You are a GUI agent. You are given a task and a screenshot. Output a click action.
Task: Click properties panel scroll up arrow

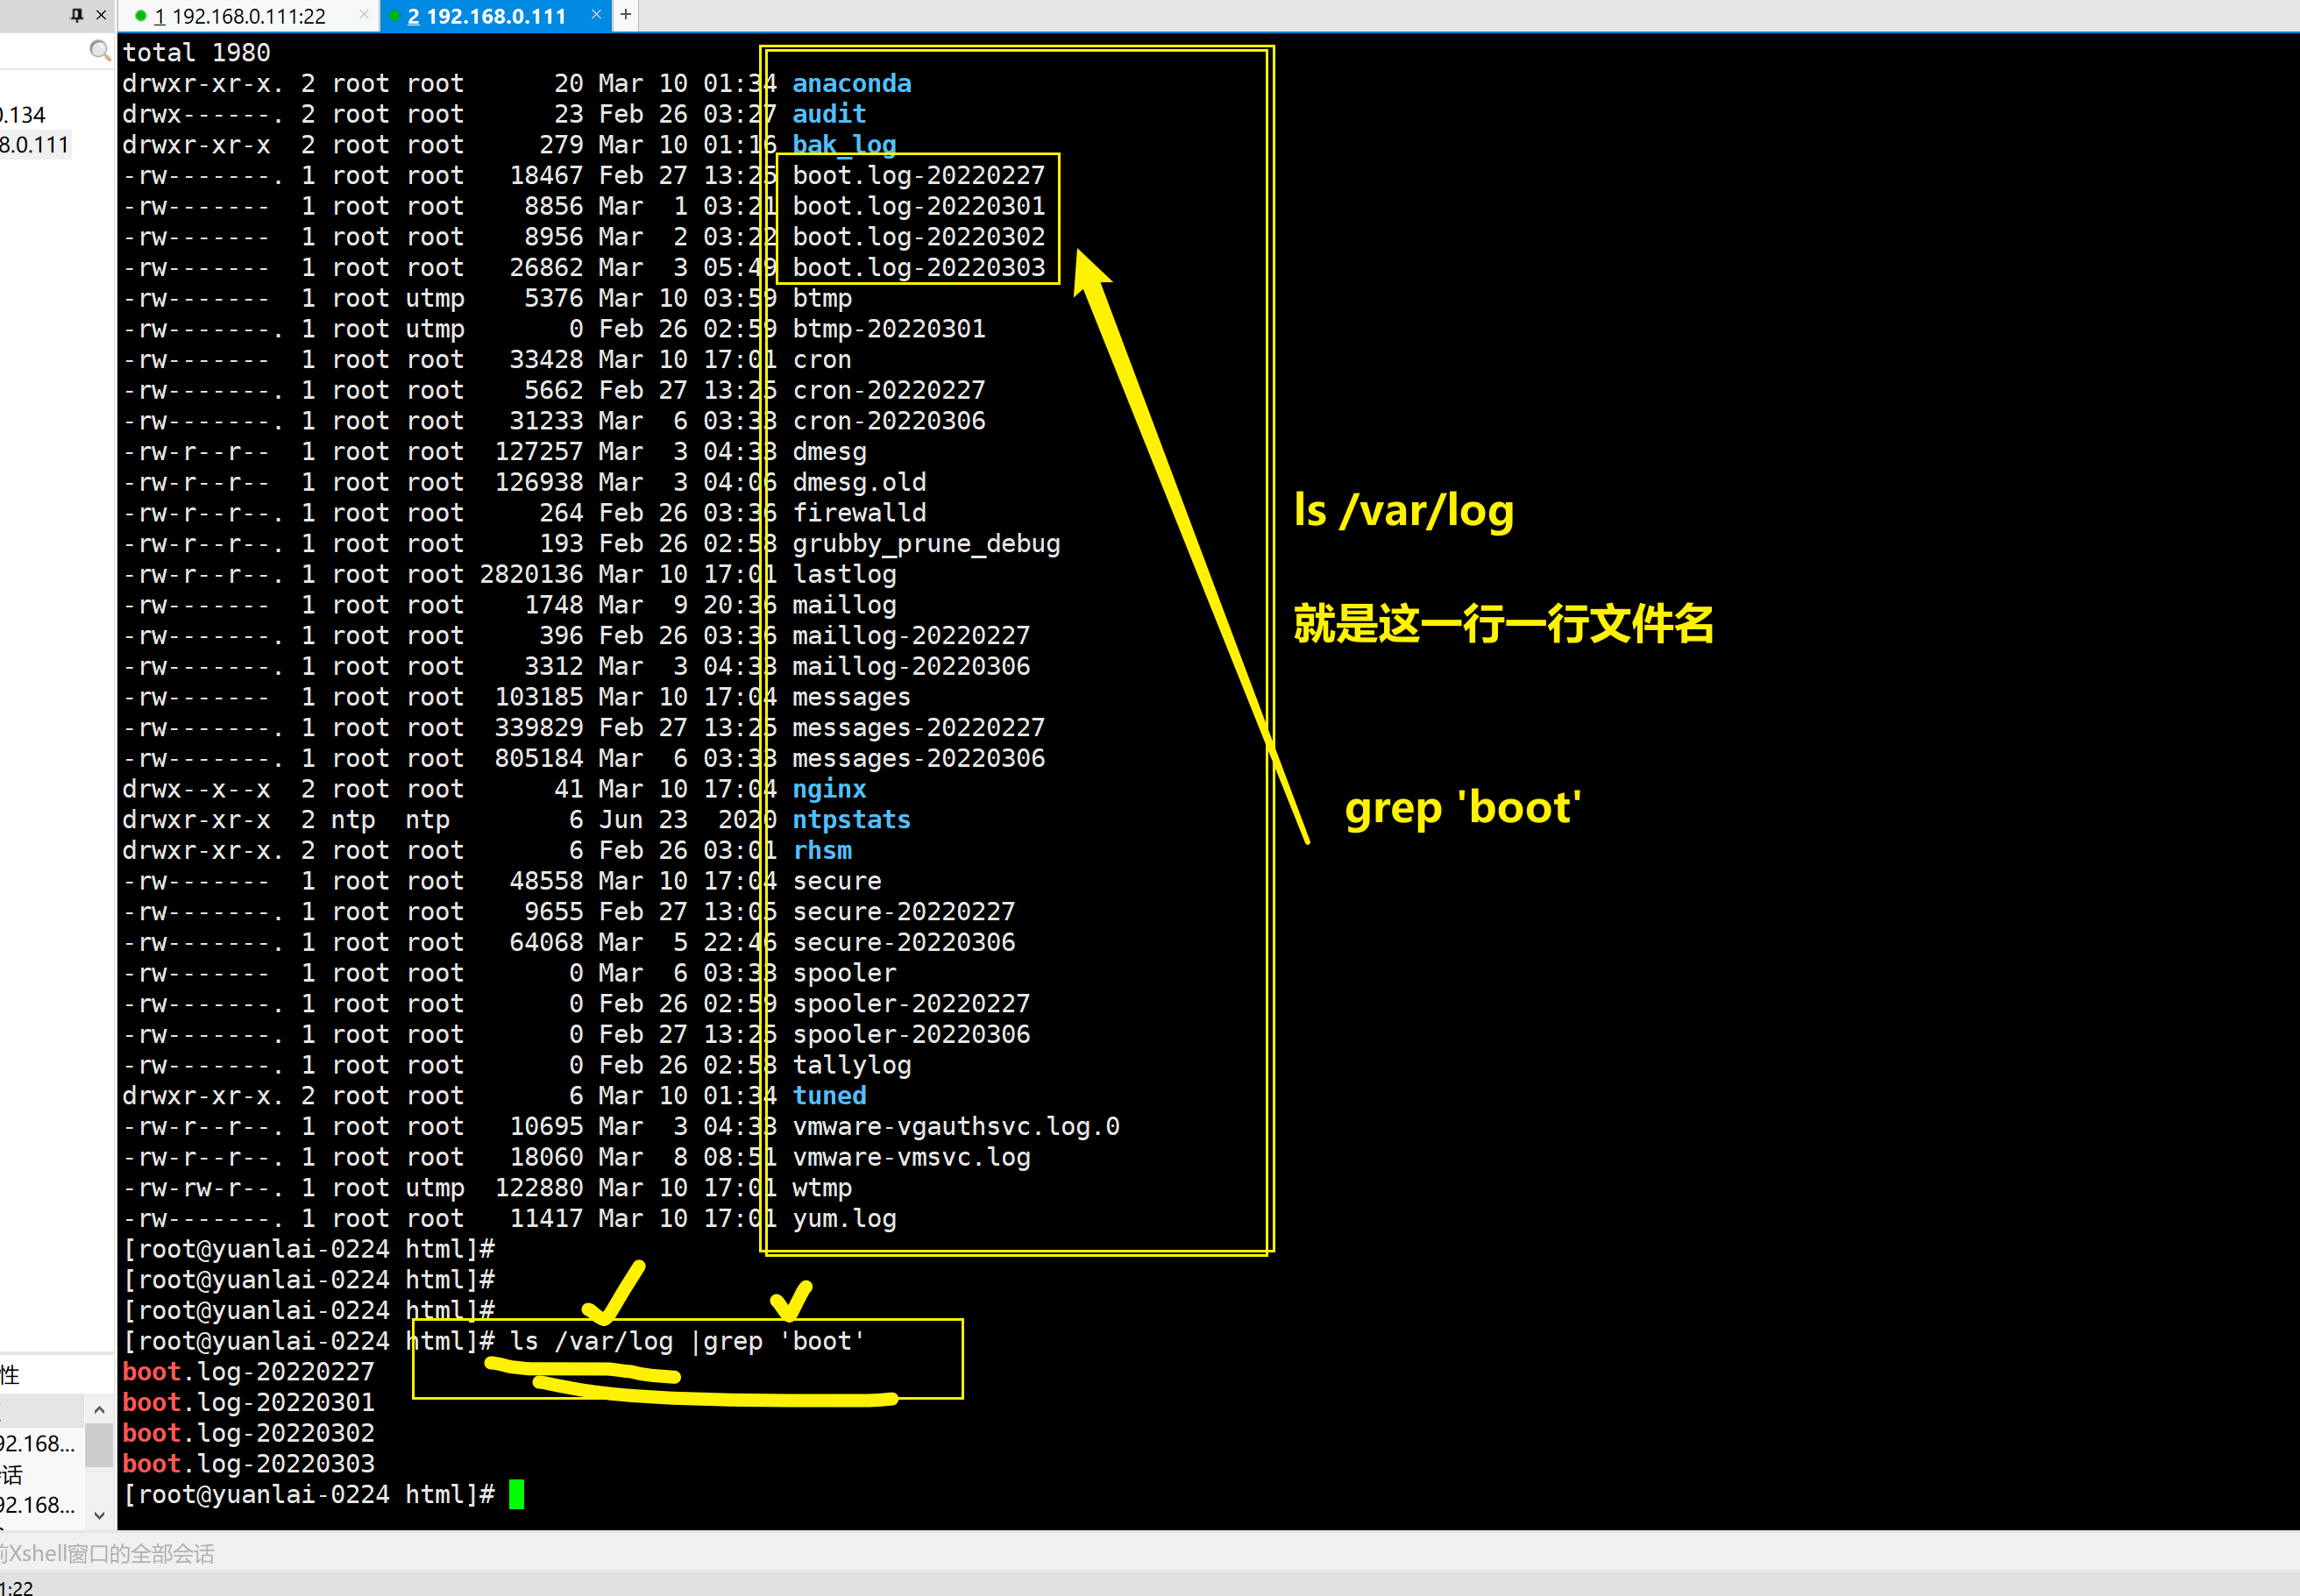[99, 1409]
